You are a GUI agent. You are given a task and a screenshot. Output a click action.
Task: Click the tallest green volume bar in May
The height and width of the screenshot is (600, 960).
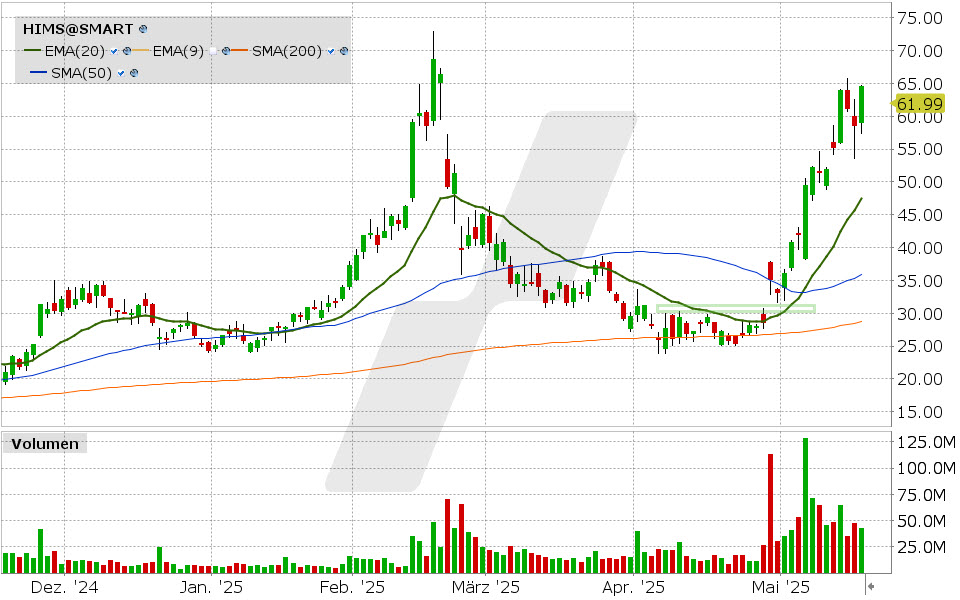tap(806, 506)
